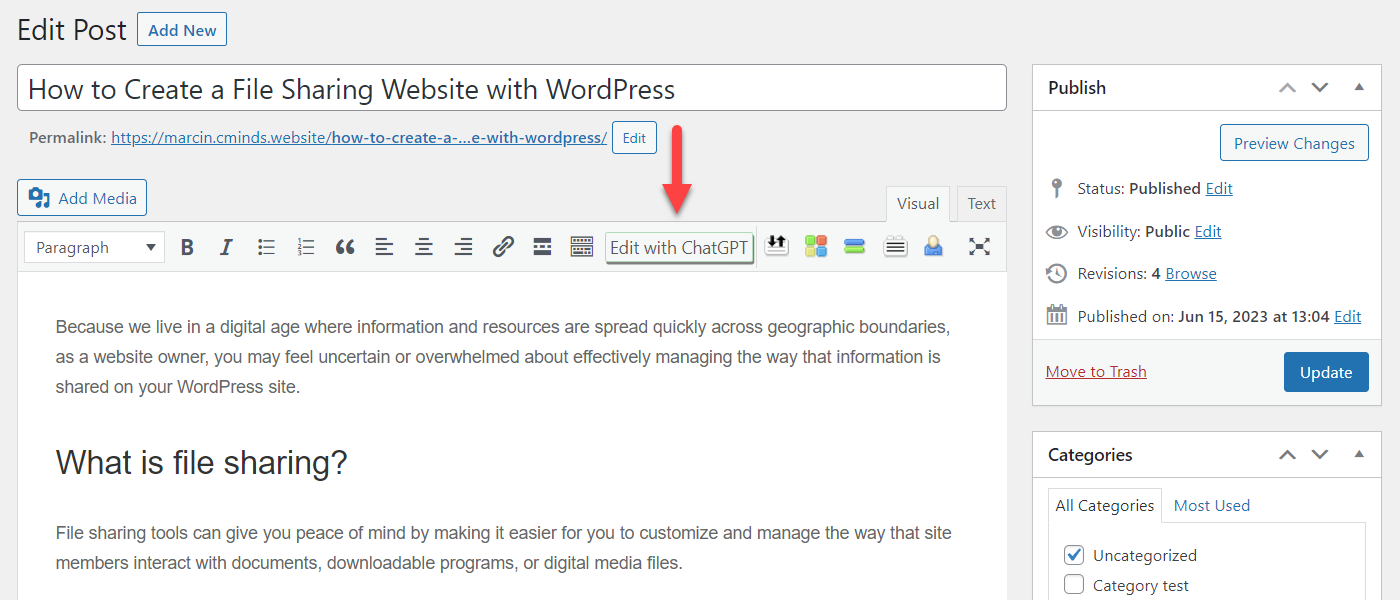The width and height of the screenshot is (1400, 600).
Task: Click the 'What is file sharing?' heading
Action: pyautogui.click(x=201, y=462)
